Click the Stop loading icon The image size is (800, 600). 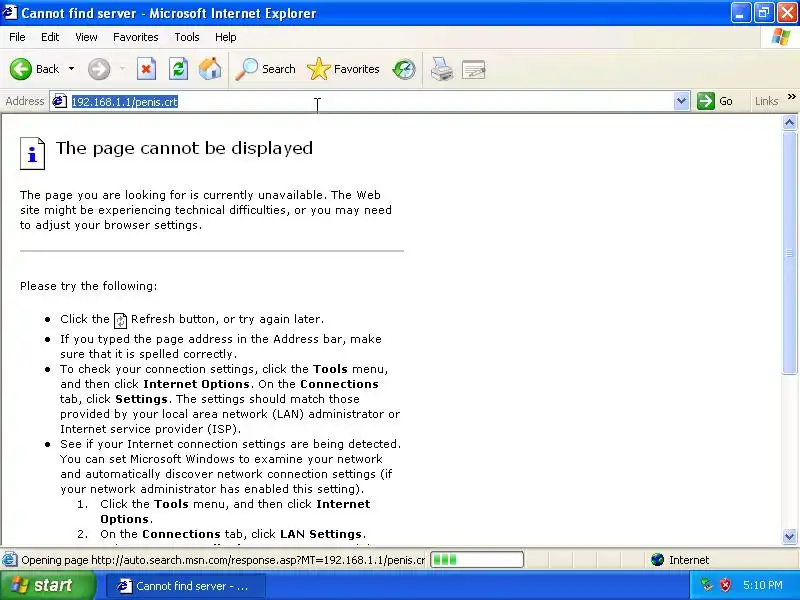(x=146, y=69)
